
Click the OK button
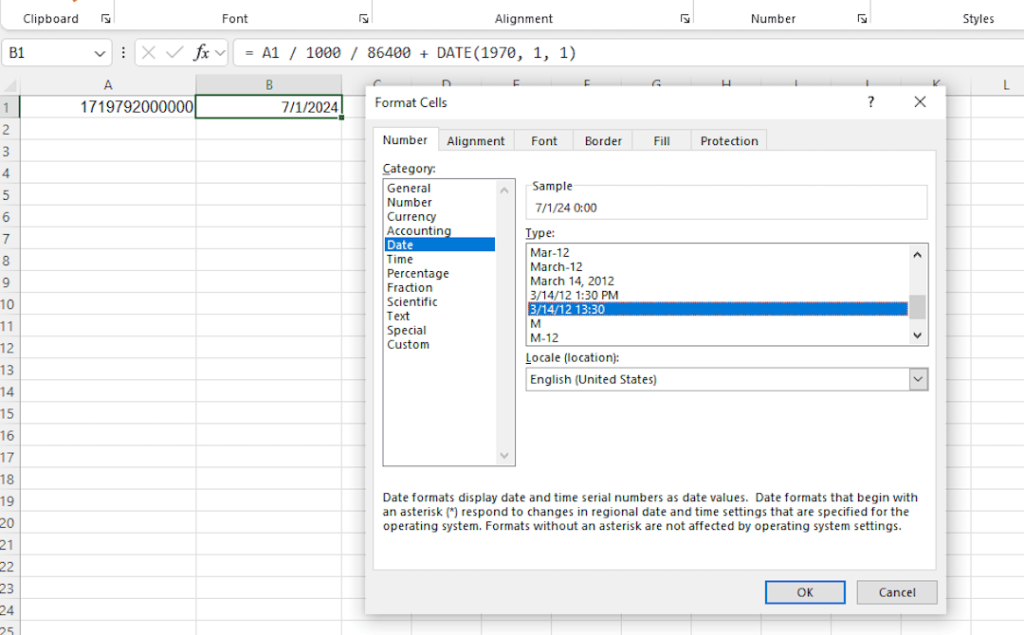(805, 592)
